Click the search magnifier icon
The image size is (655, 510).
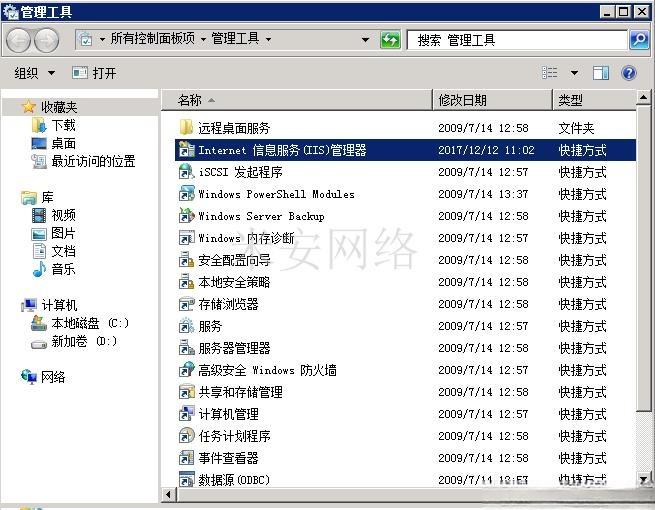pyautogui.click(x=639, y=40)
